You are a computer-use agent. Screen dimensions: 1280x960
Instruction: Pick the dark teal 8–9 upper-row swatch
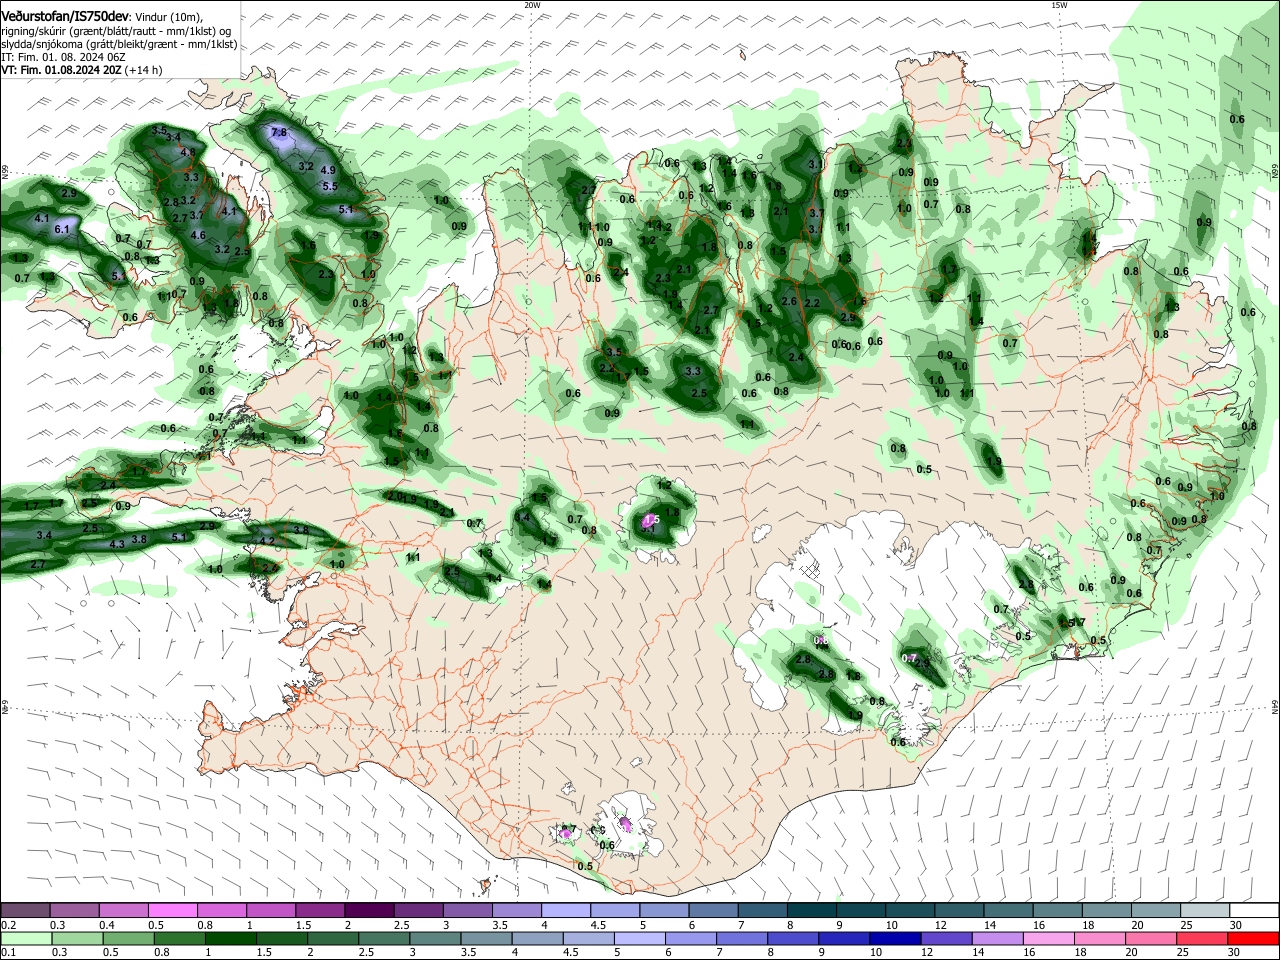810,910
